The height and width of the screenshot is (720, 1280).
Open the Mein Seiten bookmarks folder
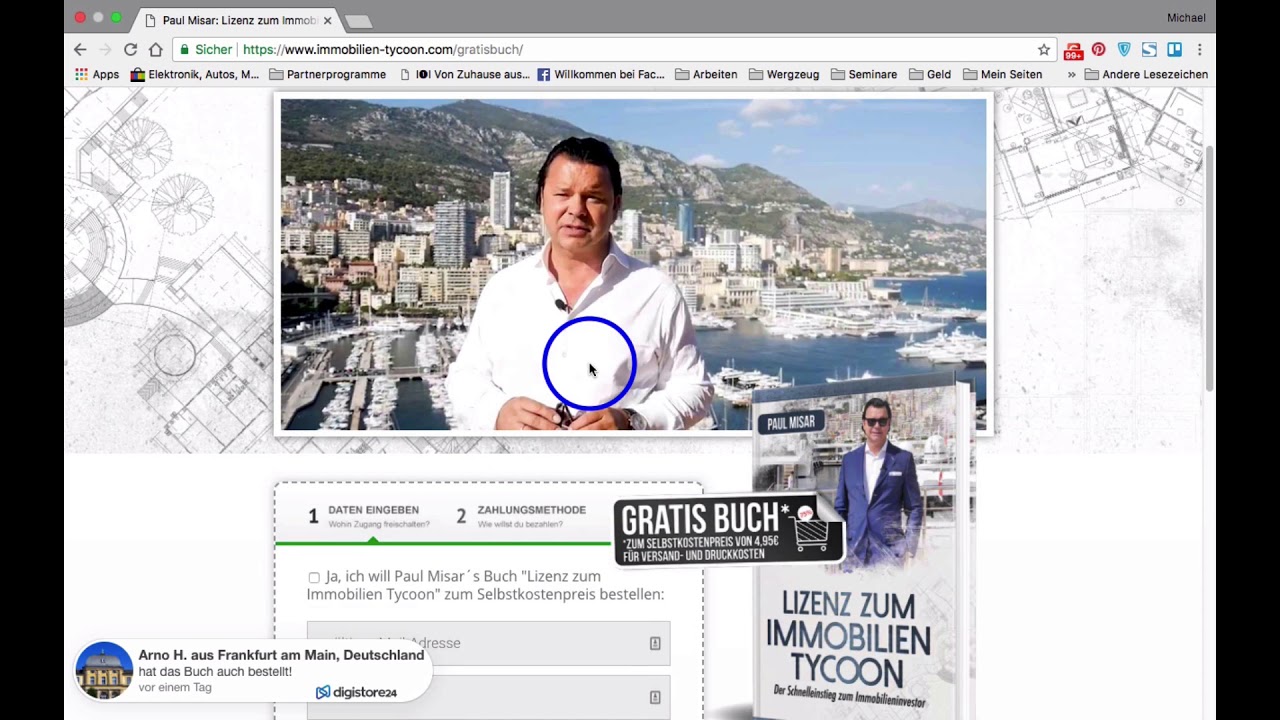(1003, 74)
